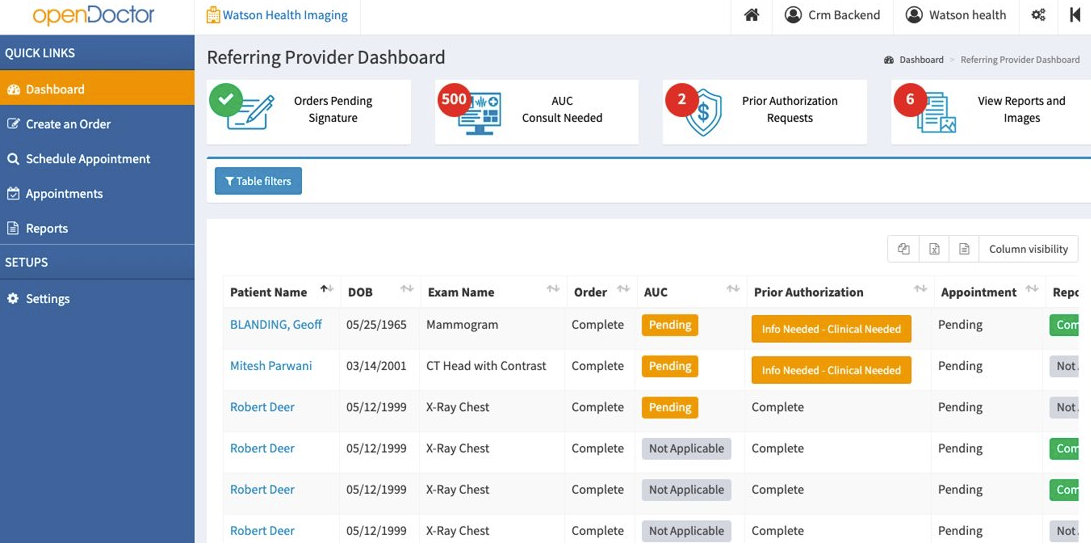
Task: Click the Orders Pending Signature card label
Action: tap(333, 109)
